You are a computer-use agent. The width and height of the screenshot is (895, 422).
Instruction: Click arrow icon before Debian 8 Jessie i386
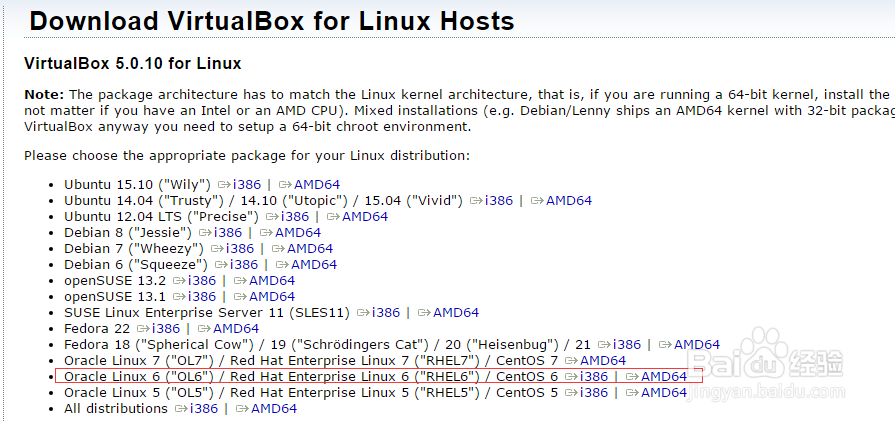[x=204, y=233]
